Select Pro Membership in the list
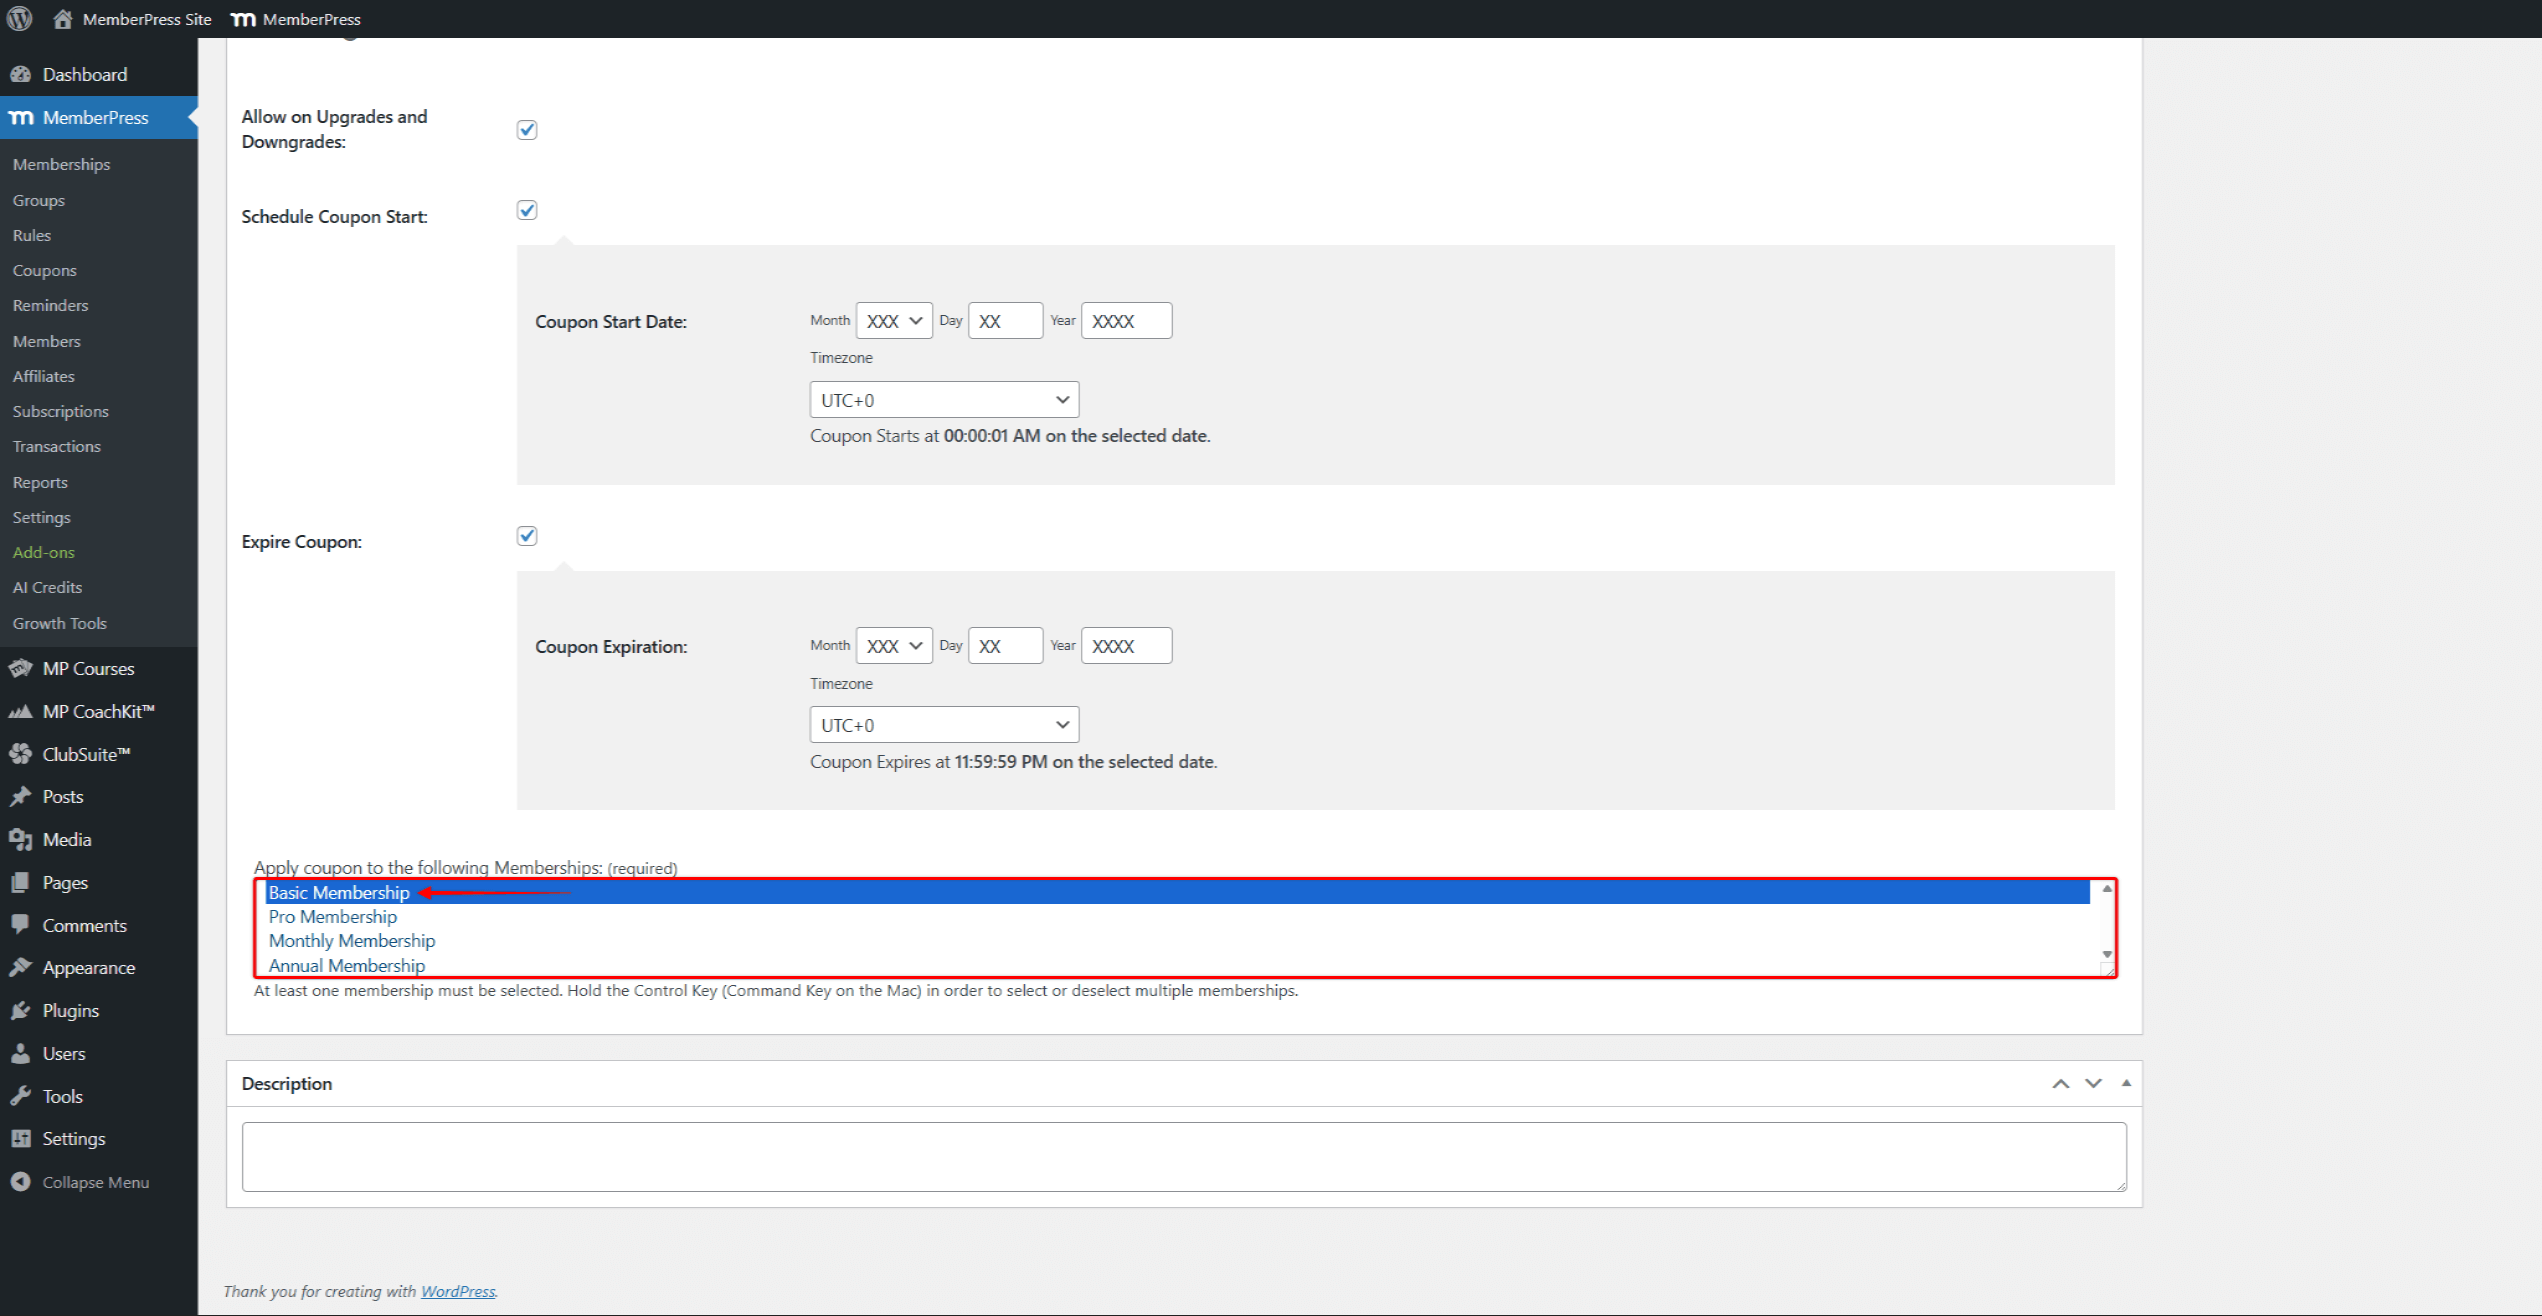Screen dimensions: 2542x1316 coord(333,917)
